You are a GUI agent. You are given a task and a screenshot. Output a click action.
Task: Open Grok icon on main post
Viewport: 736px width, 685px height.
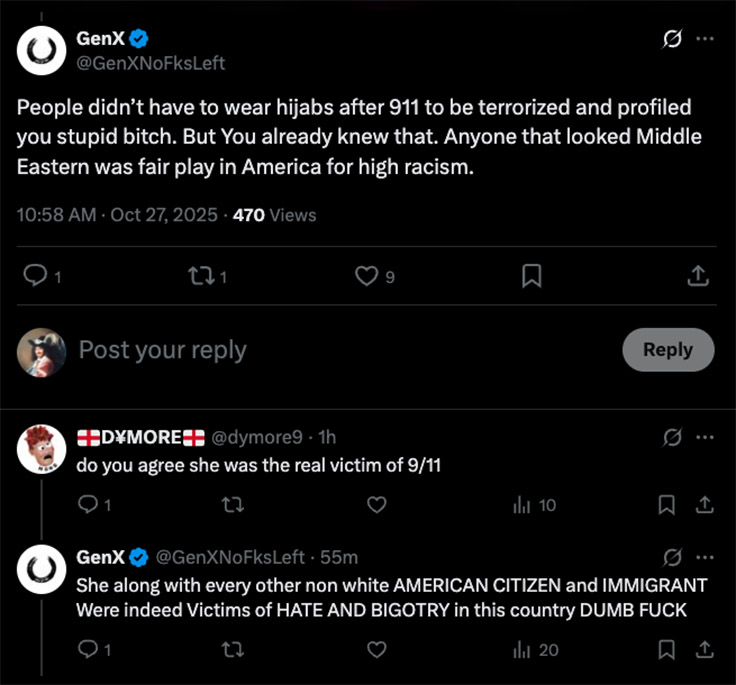pyautogui.click(x=673, y=39)
